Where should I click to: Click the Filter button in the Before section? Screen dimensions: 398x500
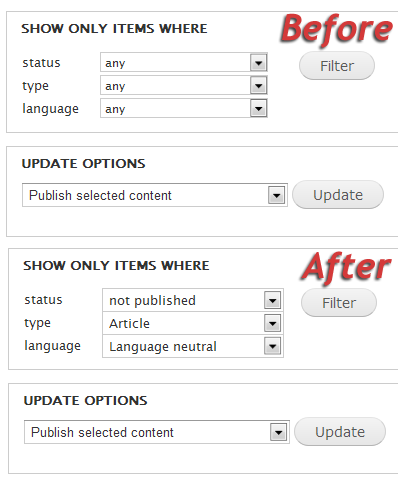337,66
